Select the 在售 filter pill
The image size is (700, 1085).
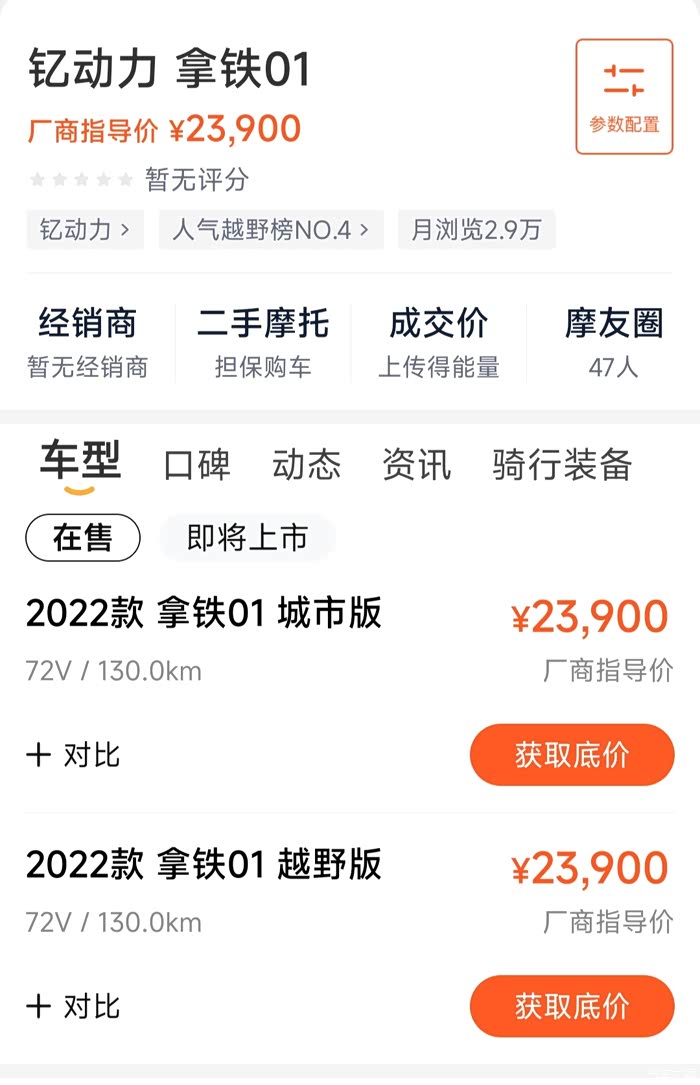pos(83,538)
